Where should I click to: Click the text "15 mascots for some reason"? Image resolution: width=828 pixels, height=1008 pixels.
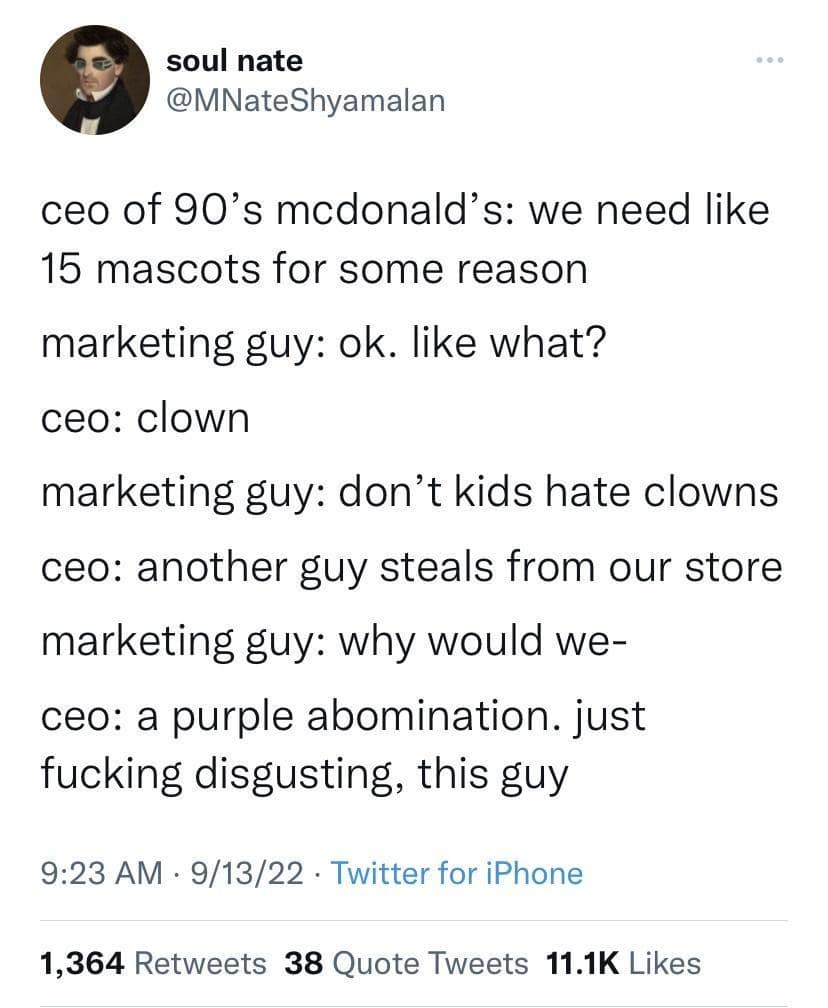click(x=313, y=267)
